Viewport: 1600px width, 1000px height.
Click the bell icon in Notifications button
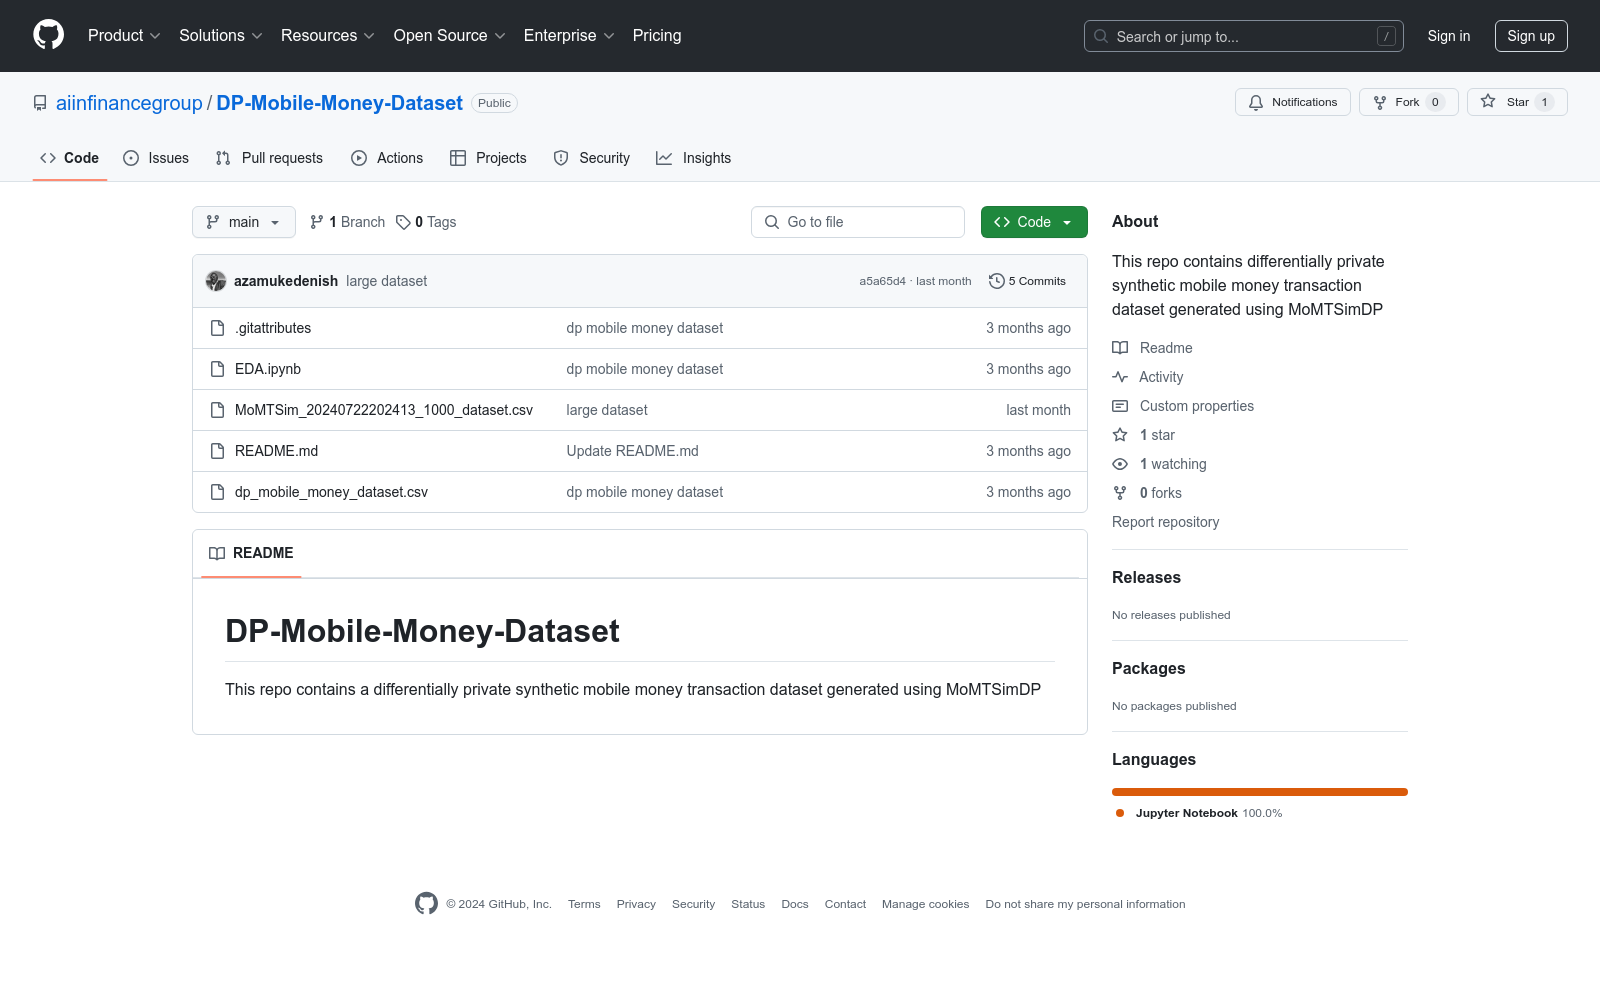tap(1256, 102)
